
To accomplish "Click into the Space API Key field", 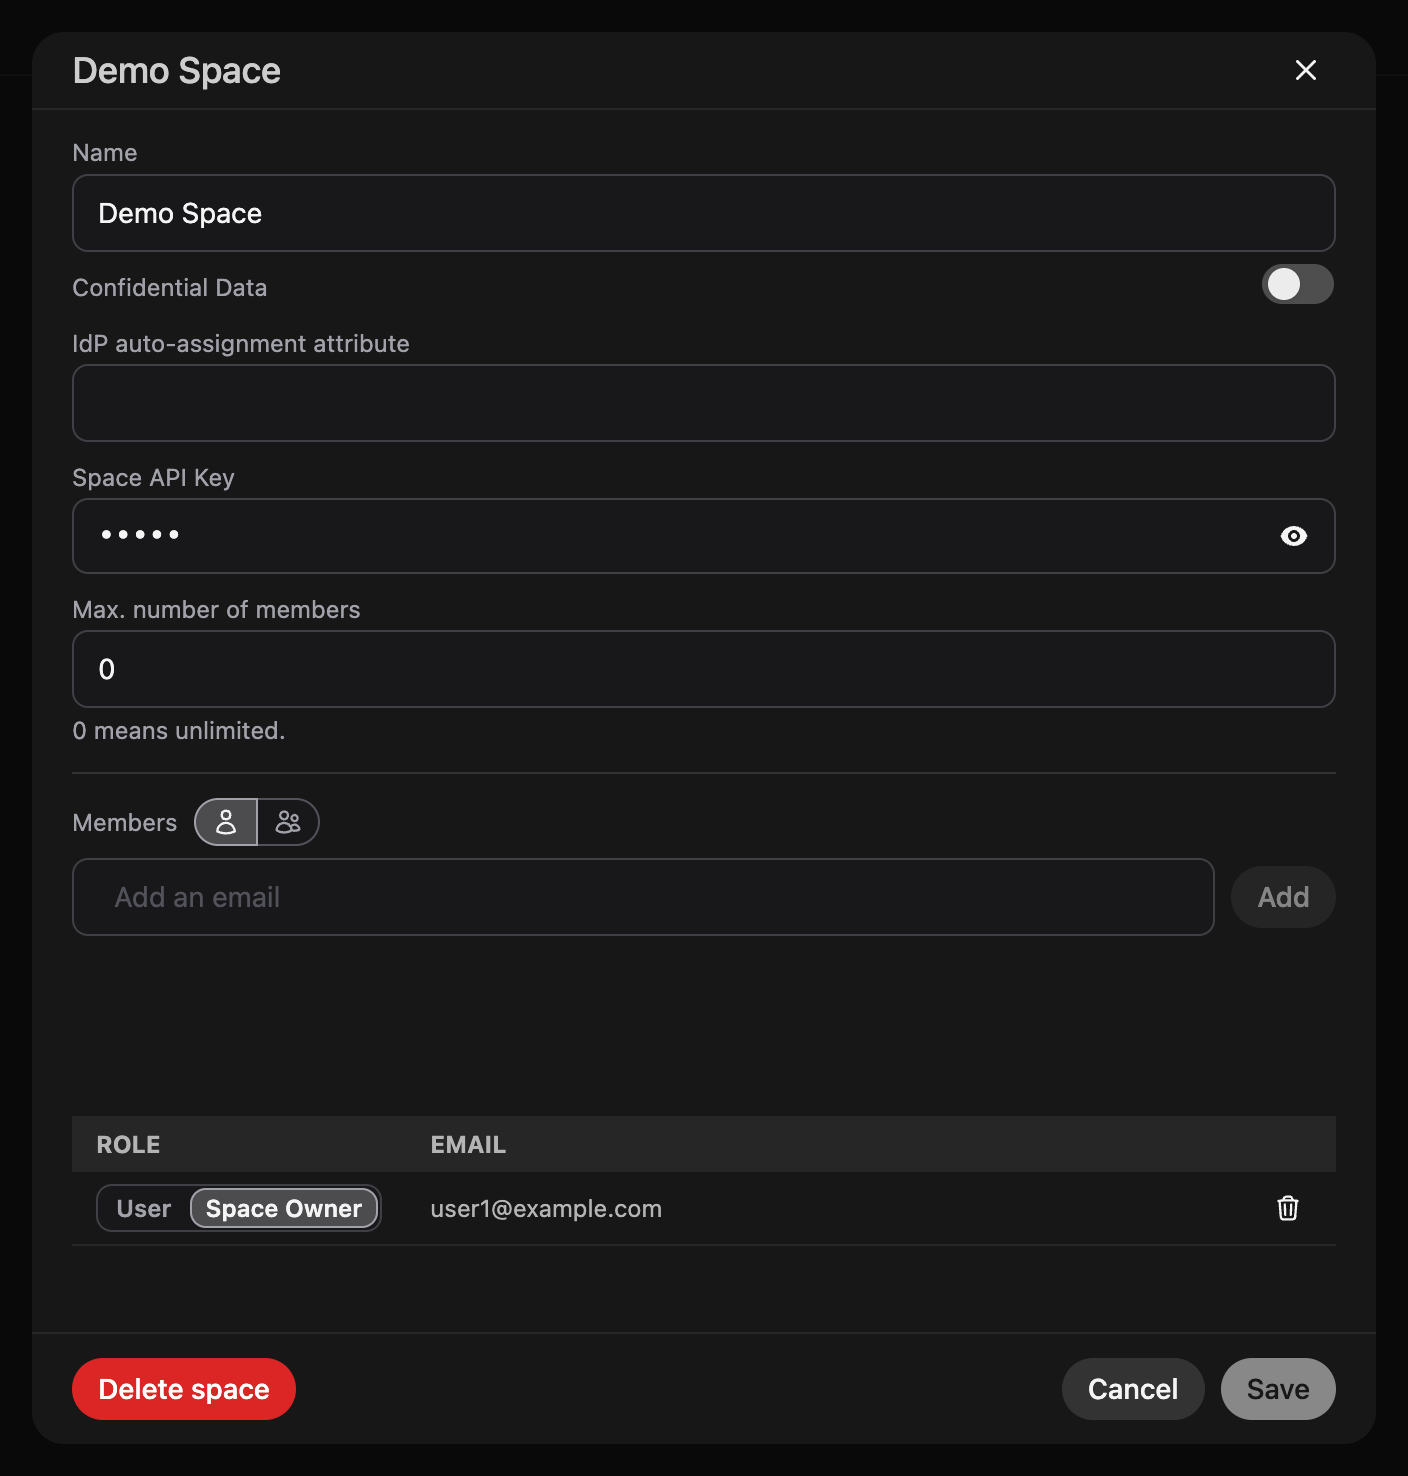I will 704,536.
